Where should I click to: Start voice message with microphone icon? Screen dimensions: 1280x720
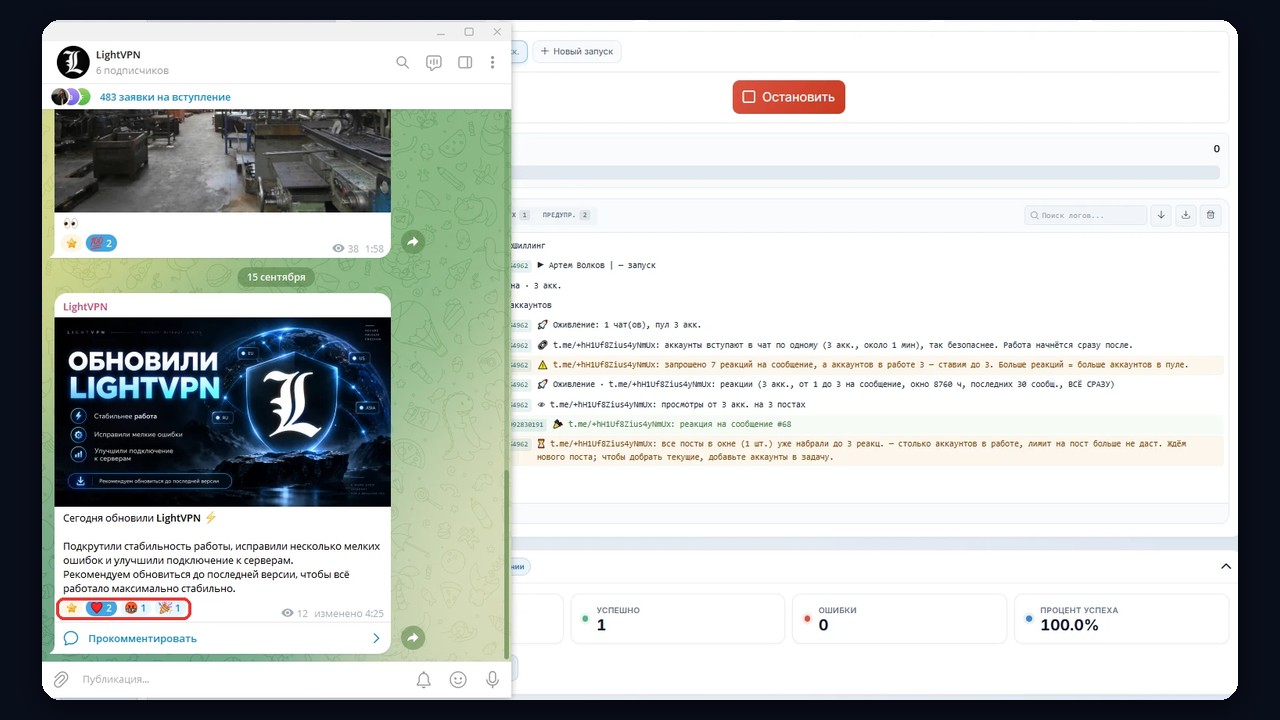tap(492, 679)
